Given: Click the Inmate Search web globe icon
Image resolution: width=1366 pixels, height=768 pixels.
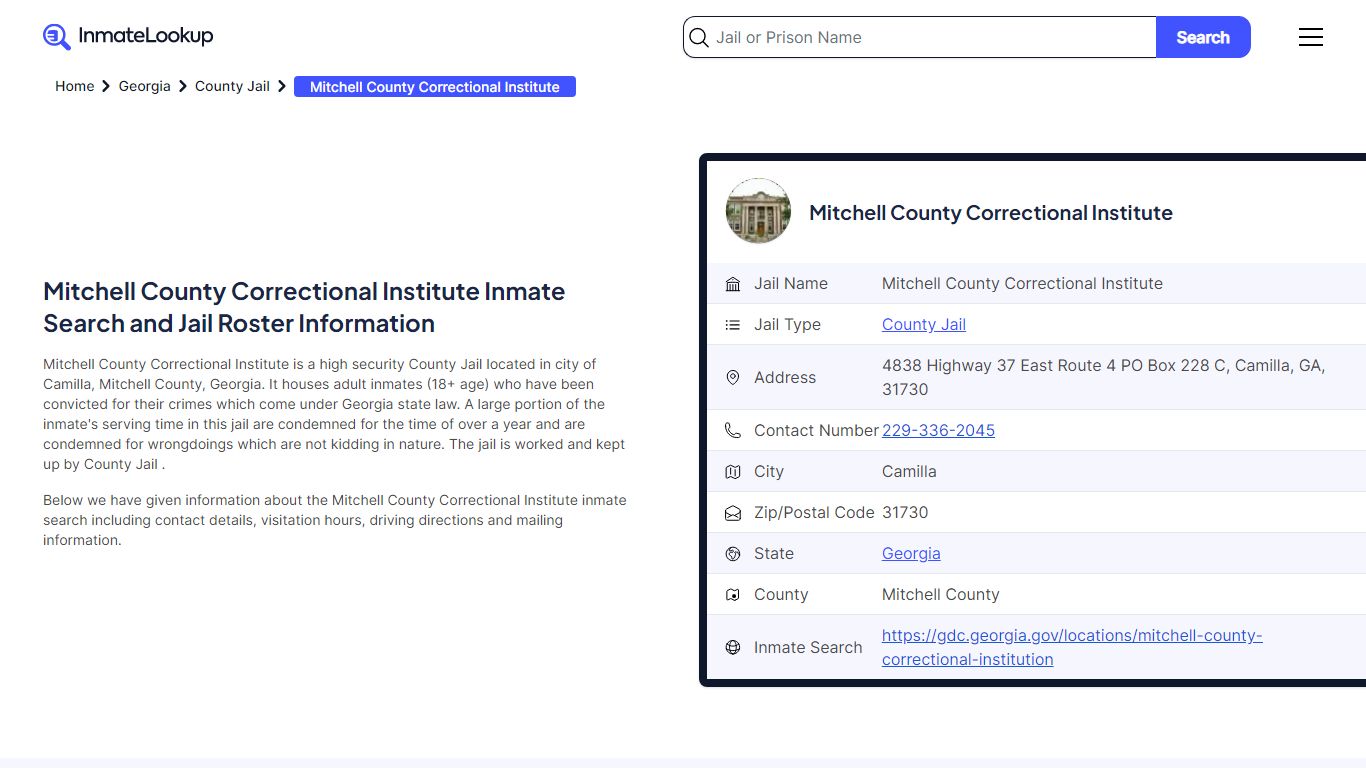Looking at the screenshot, I should point(733,648).
